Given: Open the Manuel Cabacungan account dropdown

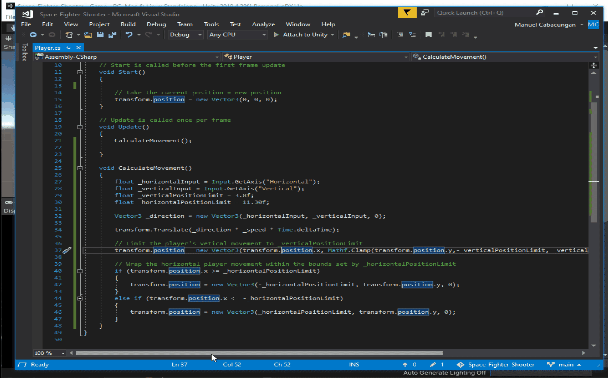Looking at the screenshot, I should tap(549, 25).
